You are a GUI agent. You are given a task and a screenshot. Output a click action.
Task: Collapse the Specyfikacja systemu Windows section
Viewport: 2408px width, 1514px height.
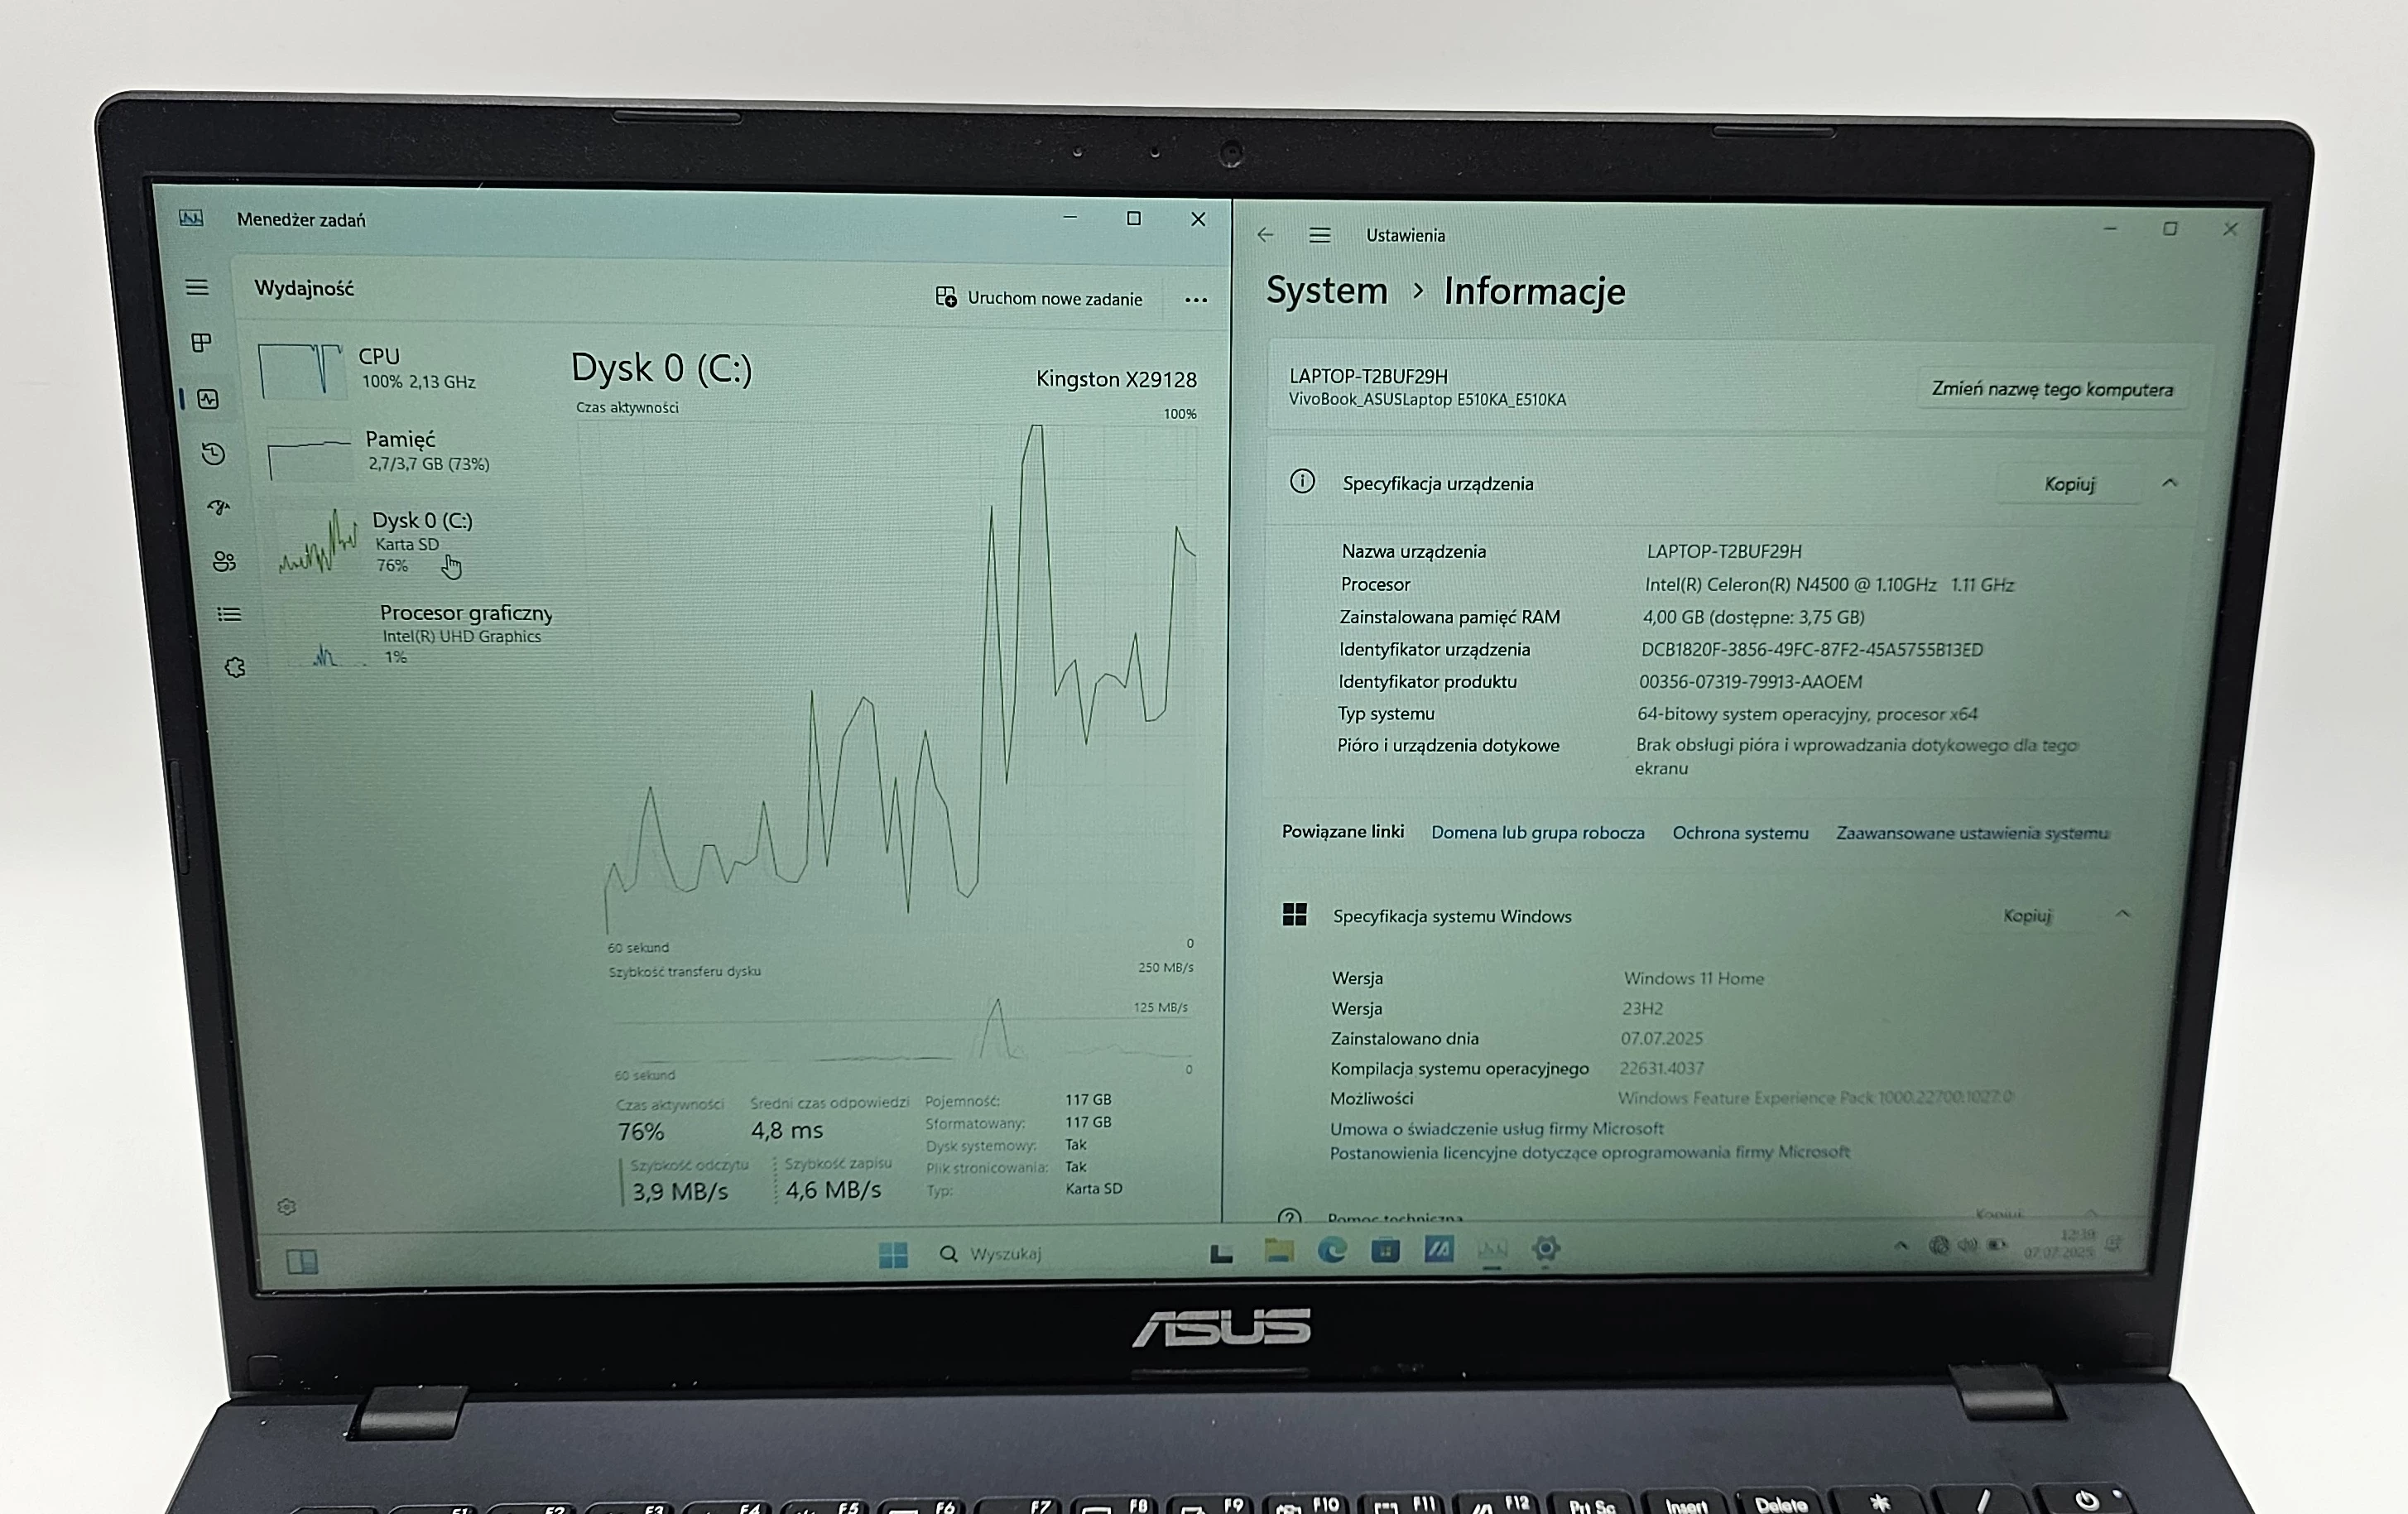tap(2122, 913)
